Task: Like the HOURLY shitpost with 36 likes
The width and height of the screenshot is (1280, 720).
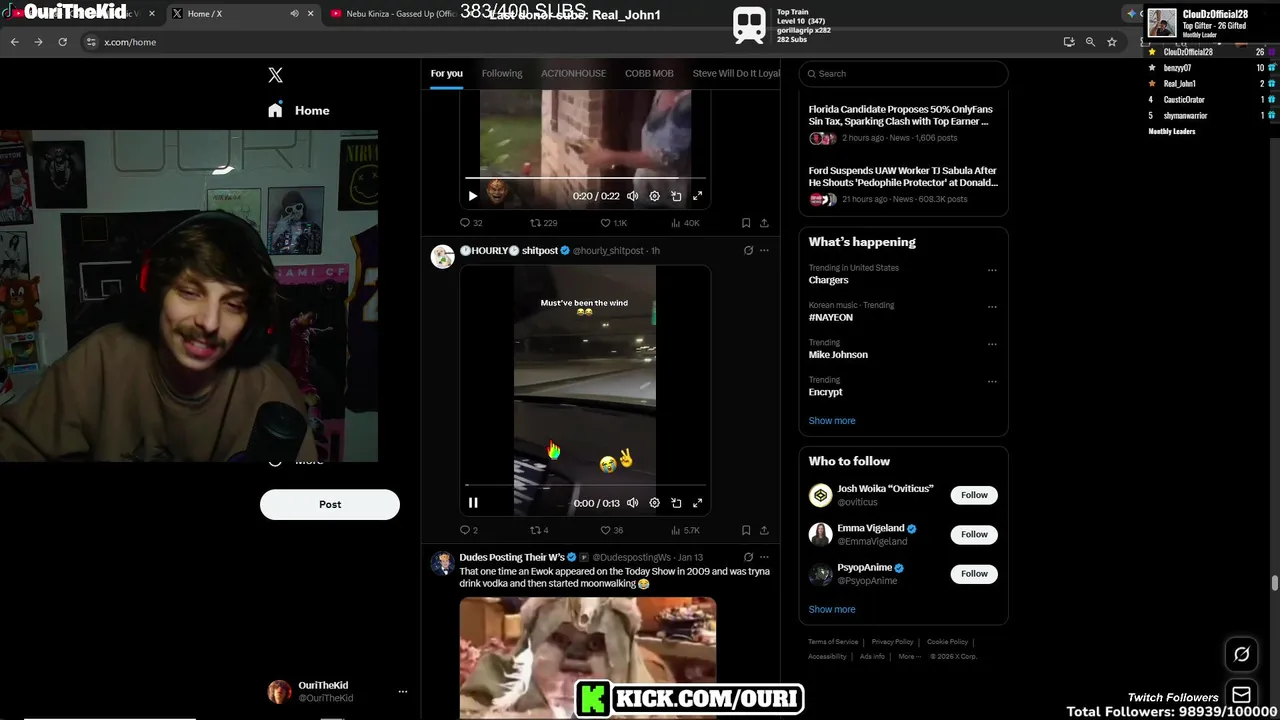Action: tap(611, 530)
